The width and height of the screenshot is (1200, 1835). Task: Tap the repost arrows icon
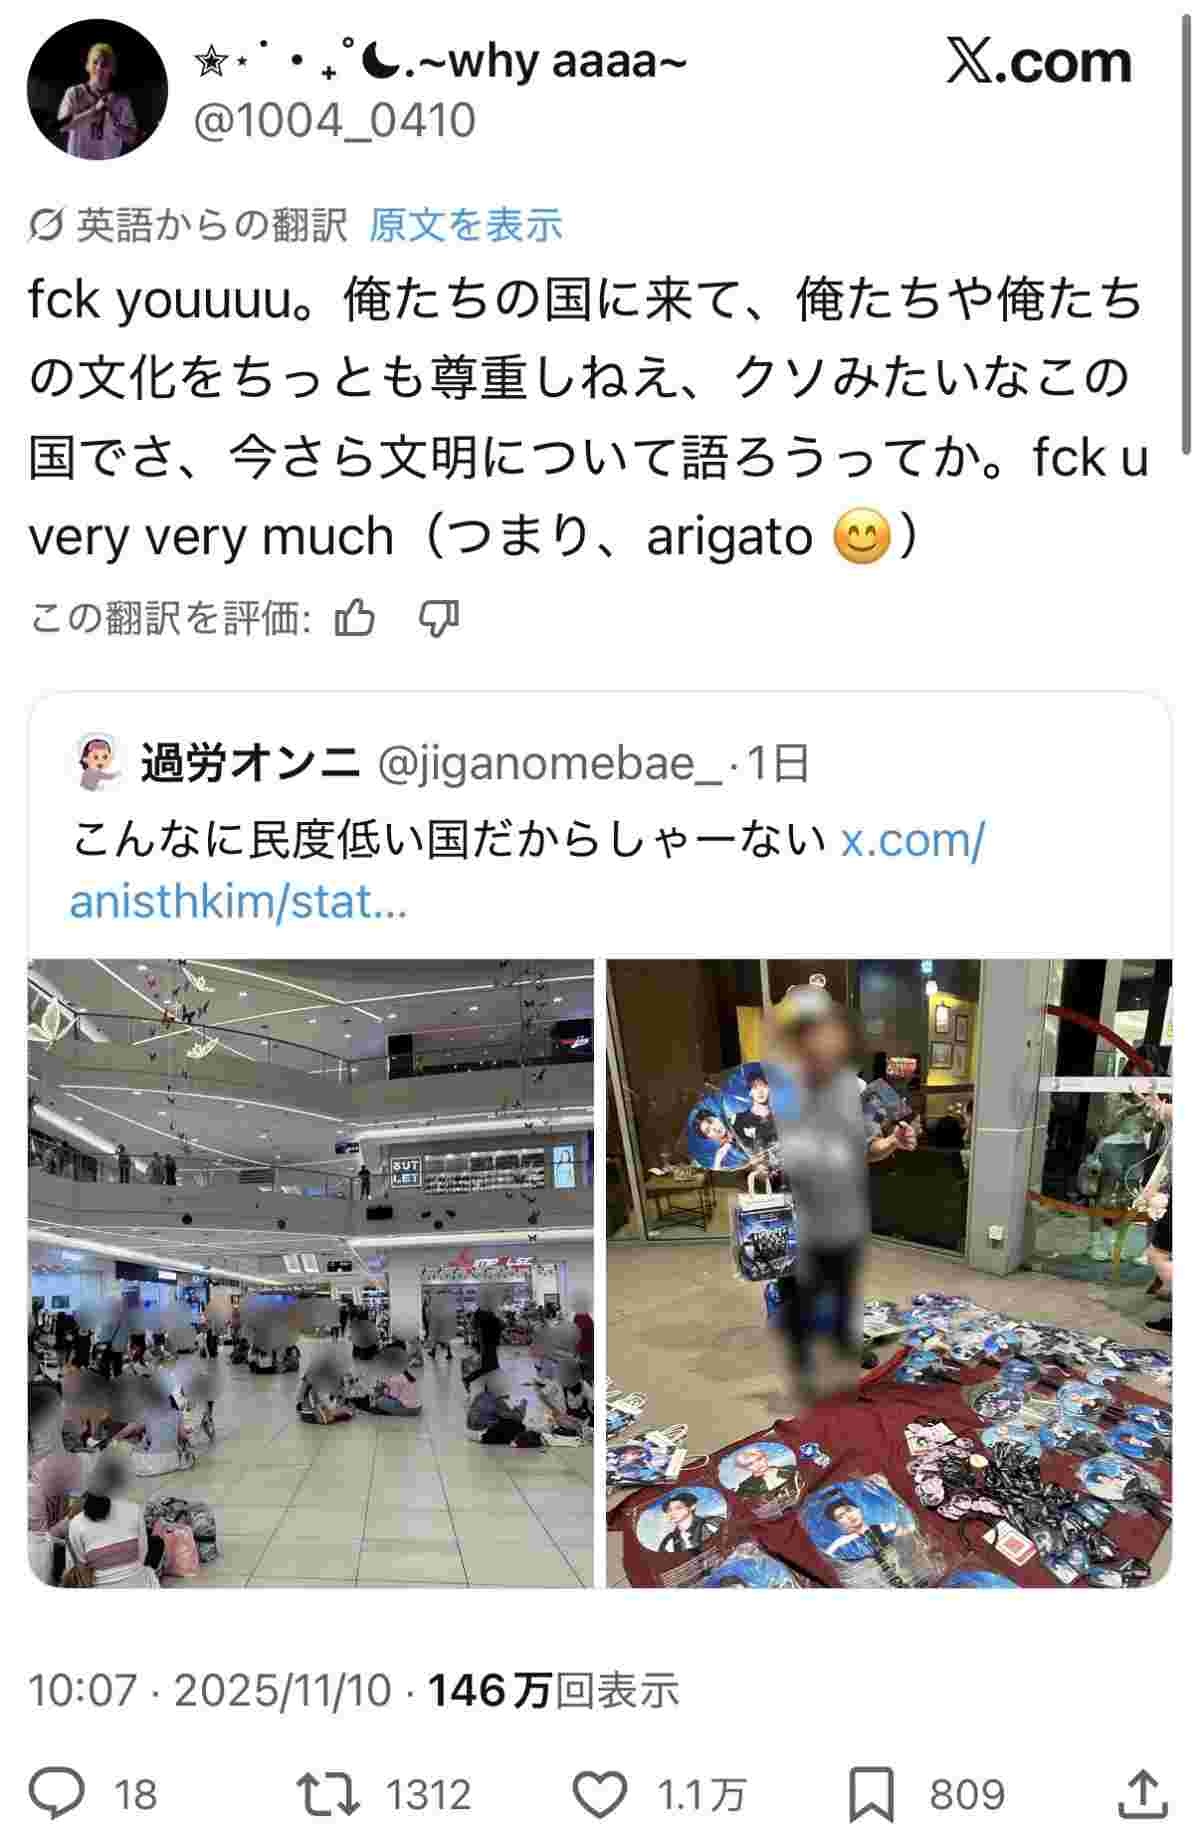point(331,1793)
